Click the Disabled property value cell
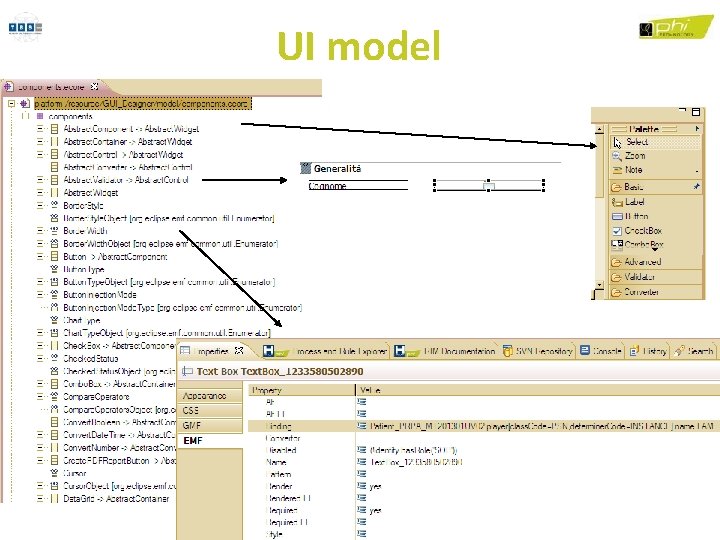The width and height of the screenshot is (720, 540). pyautogui.click(x=413, y=450)
